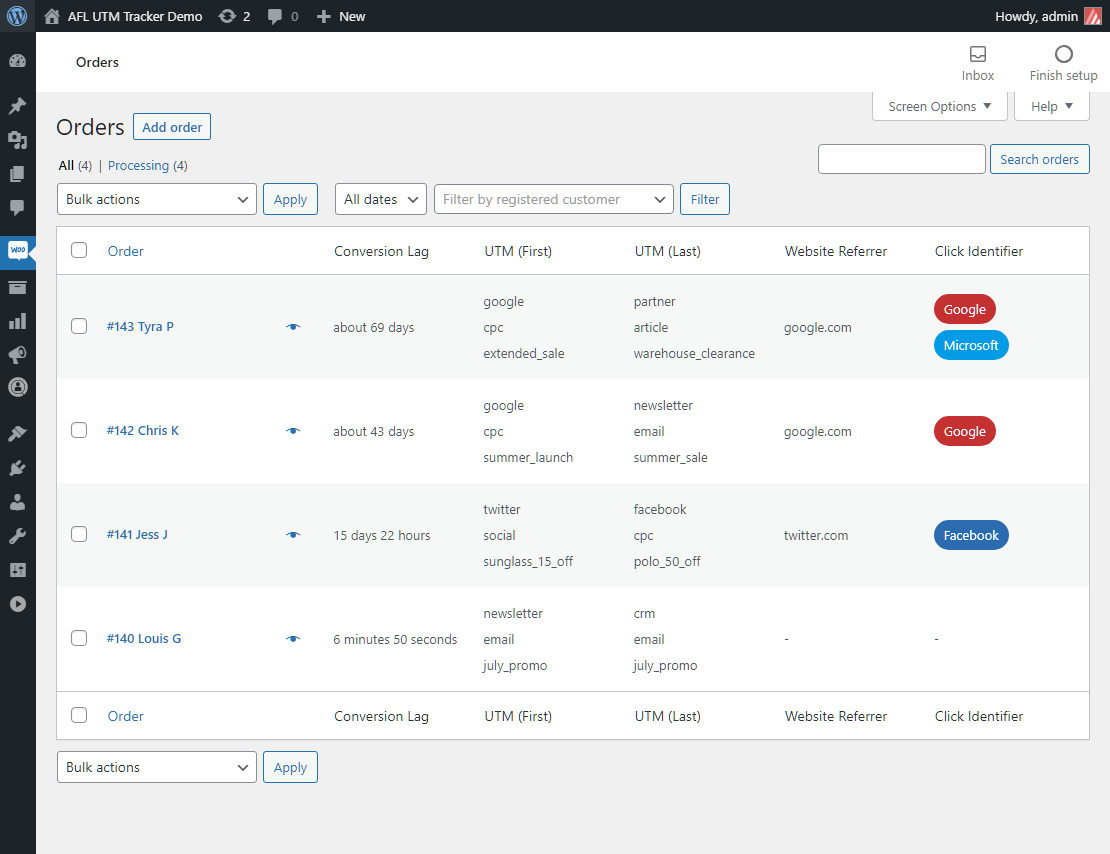Click the Add order button

pyautogui.click(x=172, y=127)
